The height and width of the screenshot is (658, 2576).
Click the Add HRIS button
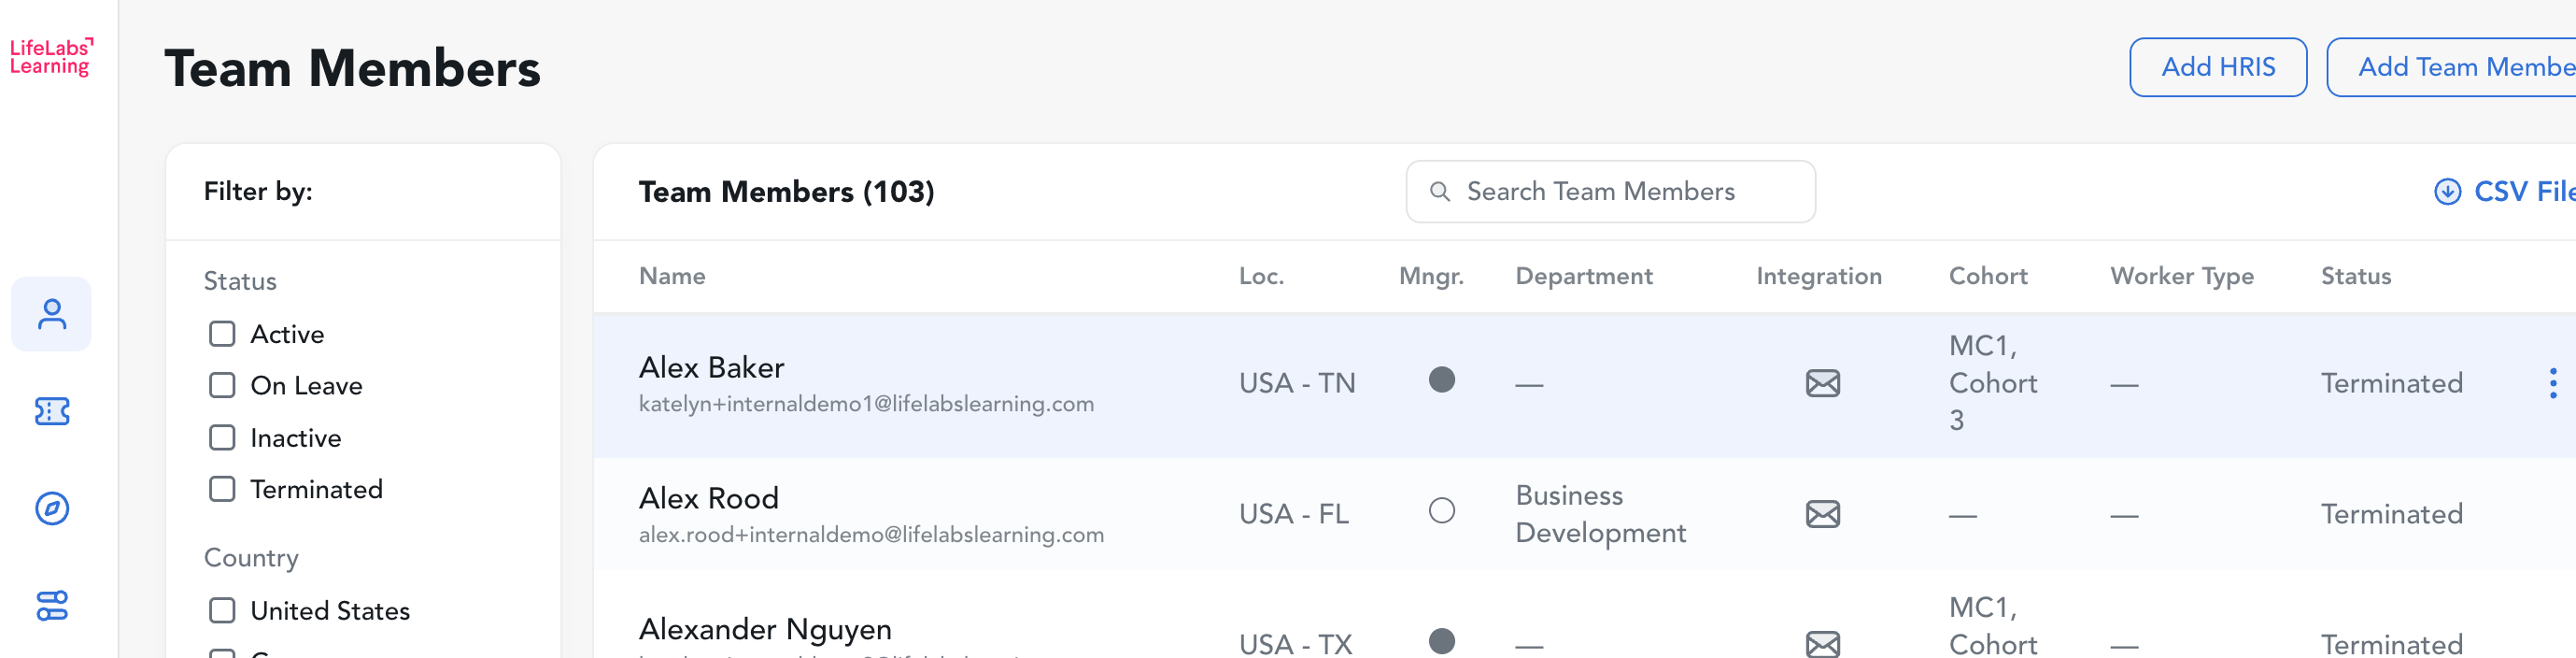(2217, 67)
